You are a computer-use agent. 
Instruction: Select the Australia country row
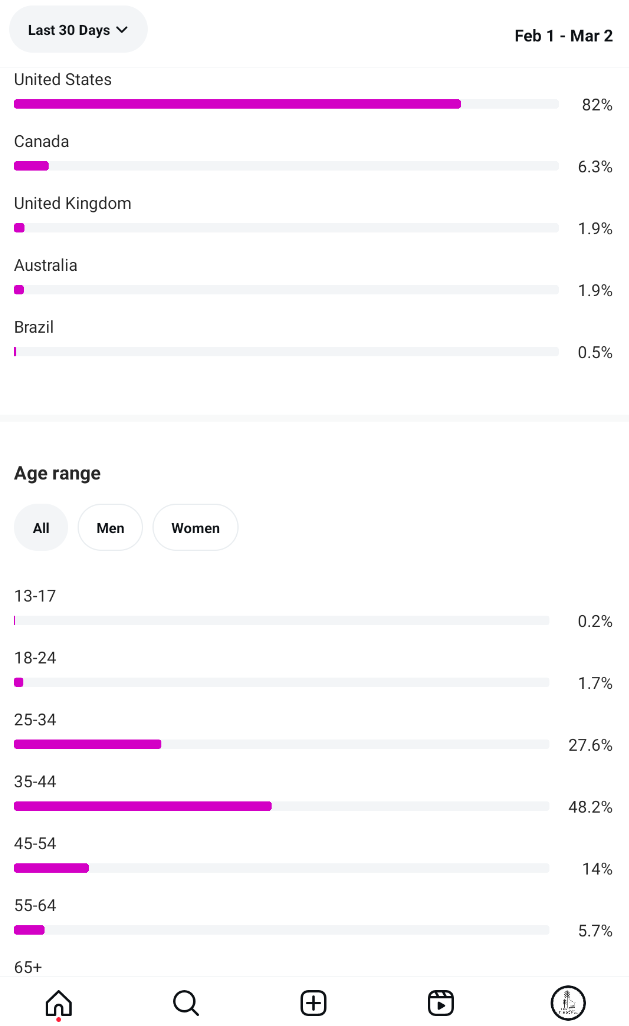pyautogui.click(x=313, y=277)
